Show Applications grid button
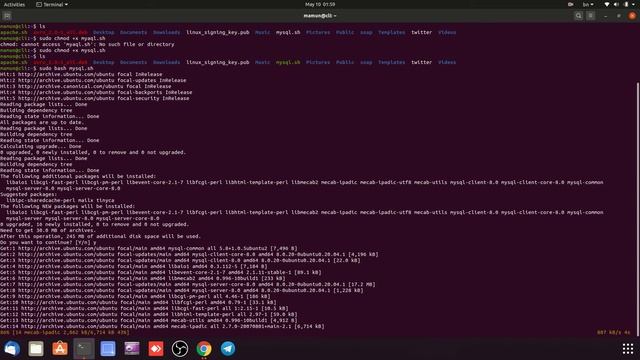The height and width of the screenshot is (360, 640). [x=628, y=349]
